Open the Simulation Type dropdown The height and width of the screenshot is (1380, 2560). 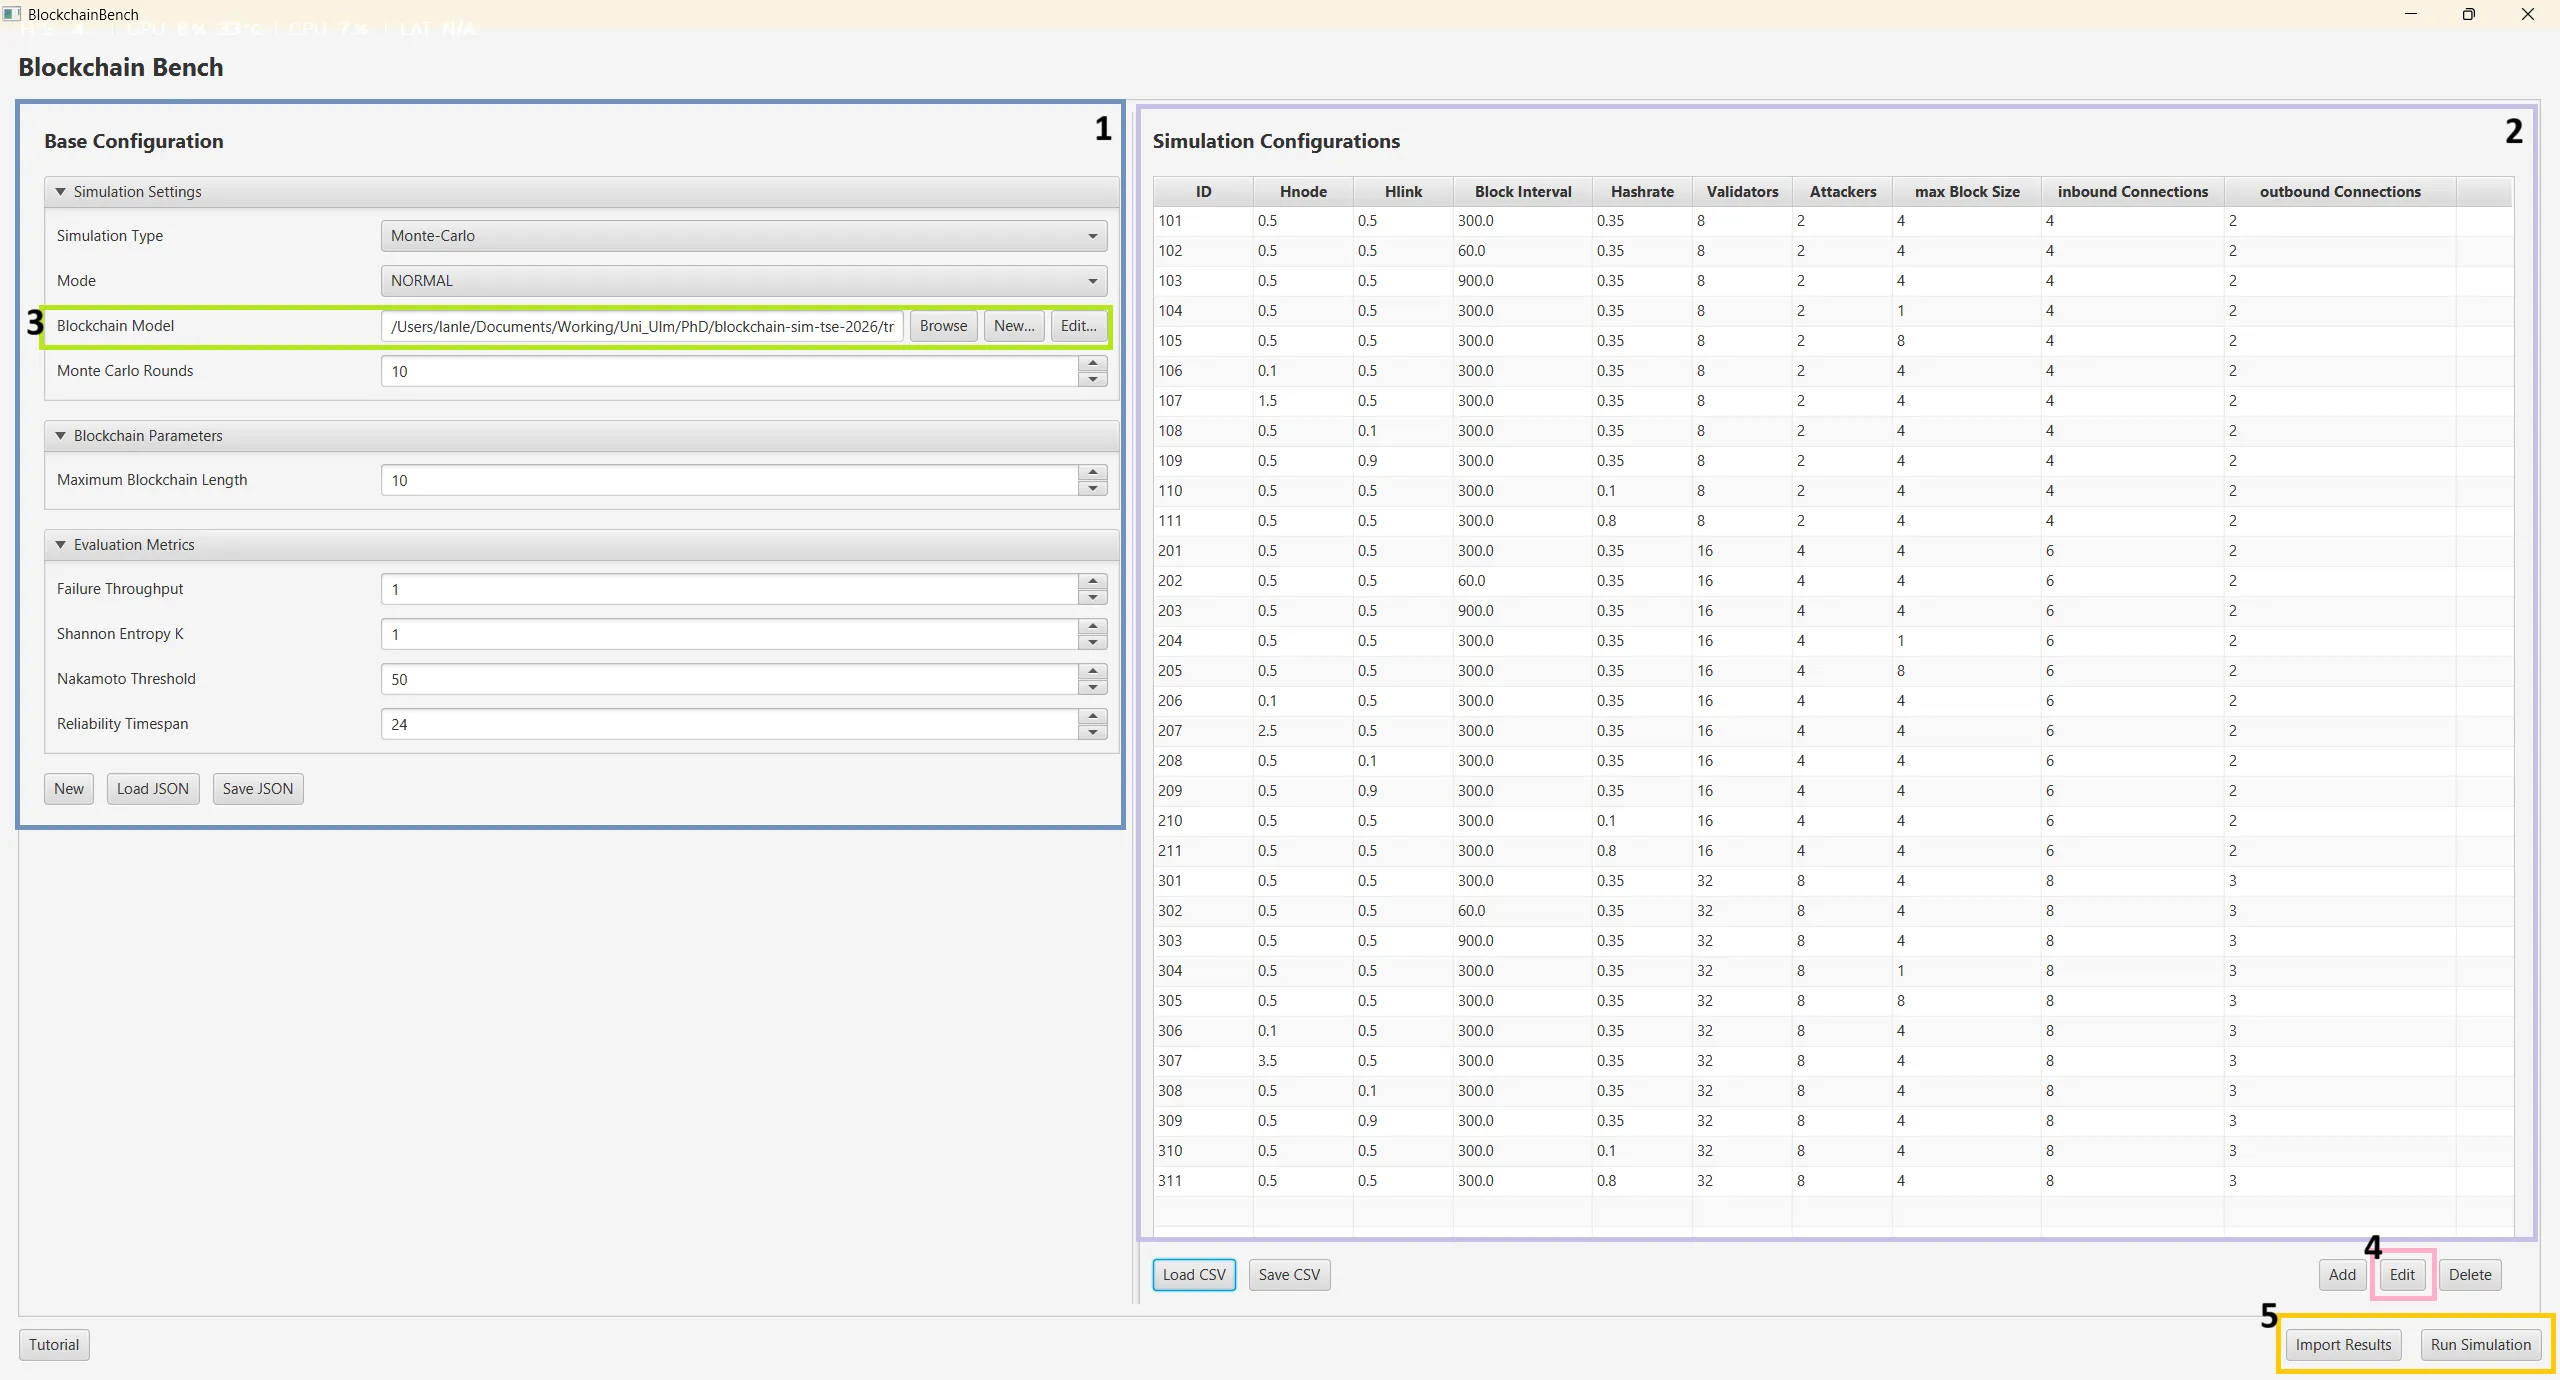(743, 236)
